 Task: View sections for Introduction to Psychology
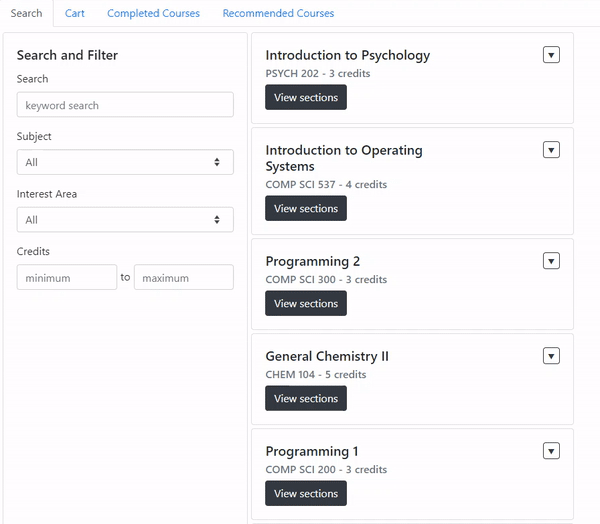pyautogui.click(x=306, y=97)
